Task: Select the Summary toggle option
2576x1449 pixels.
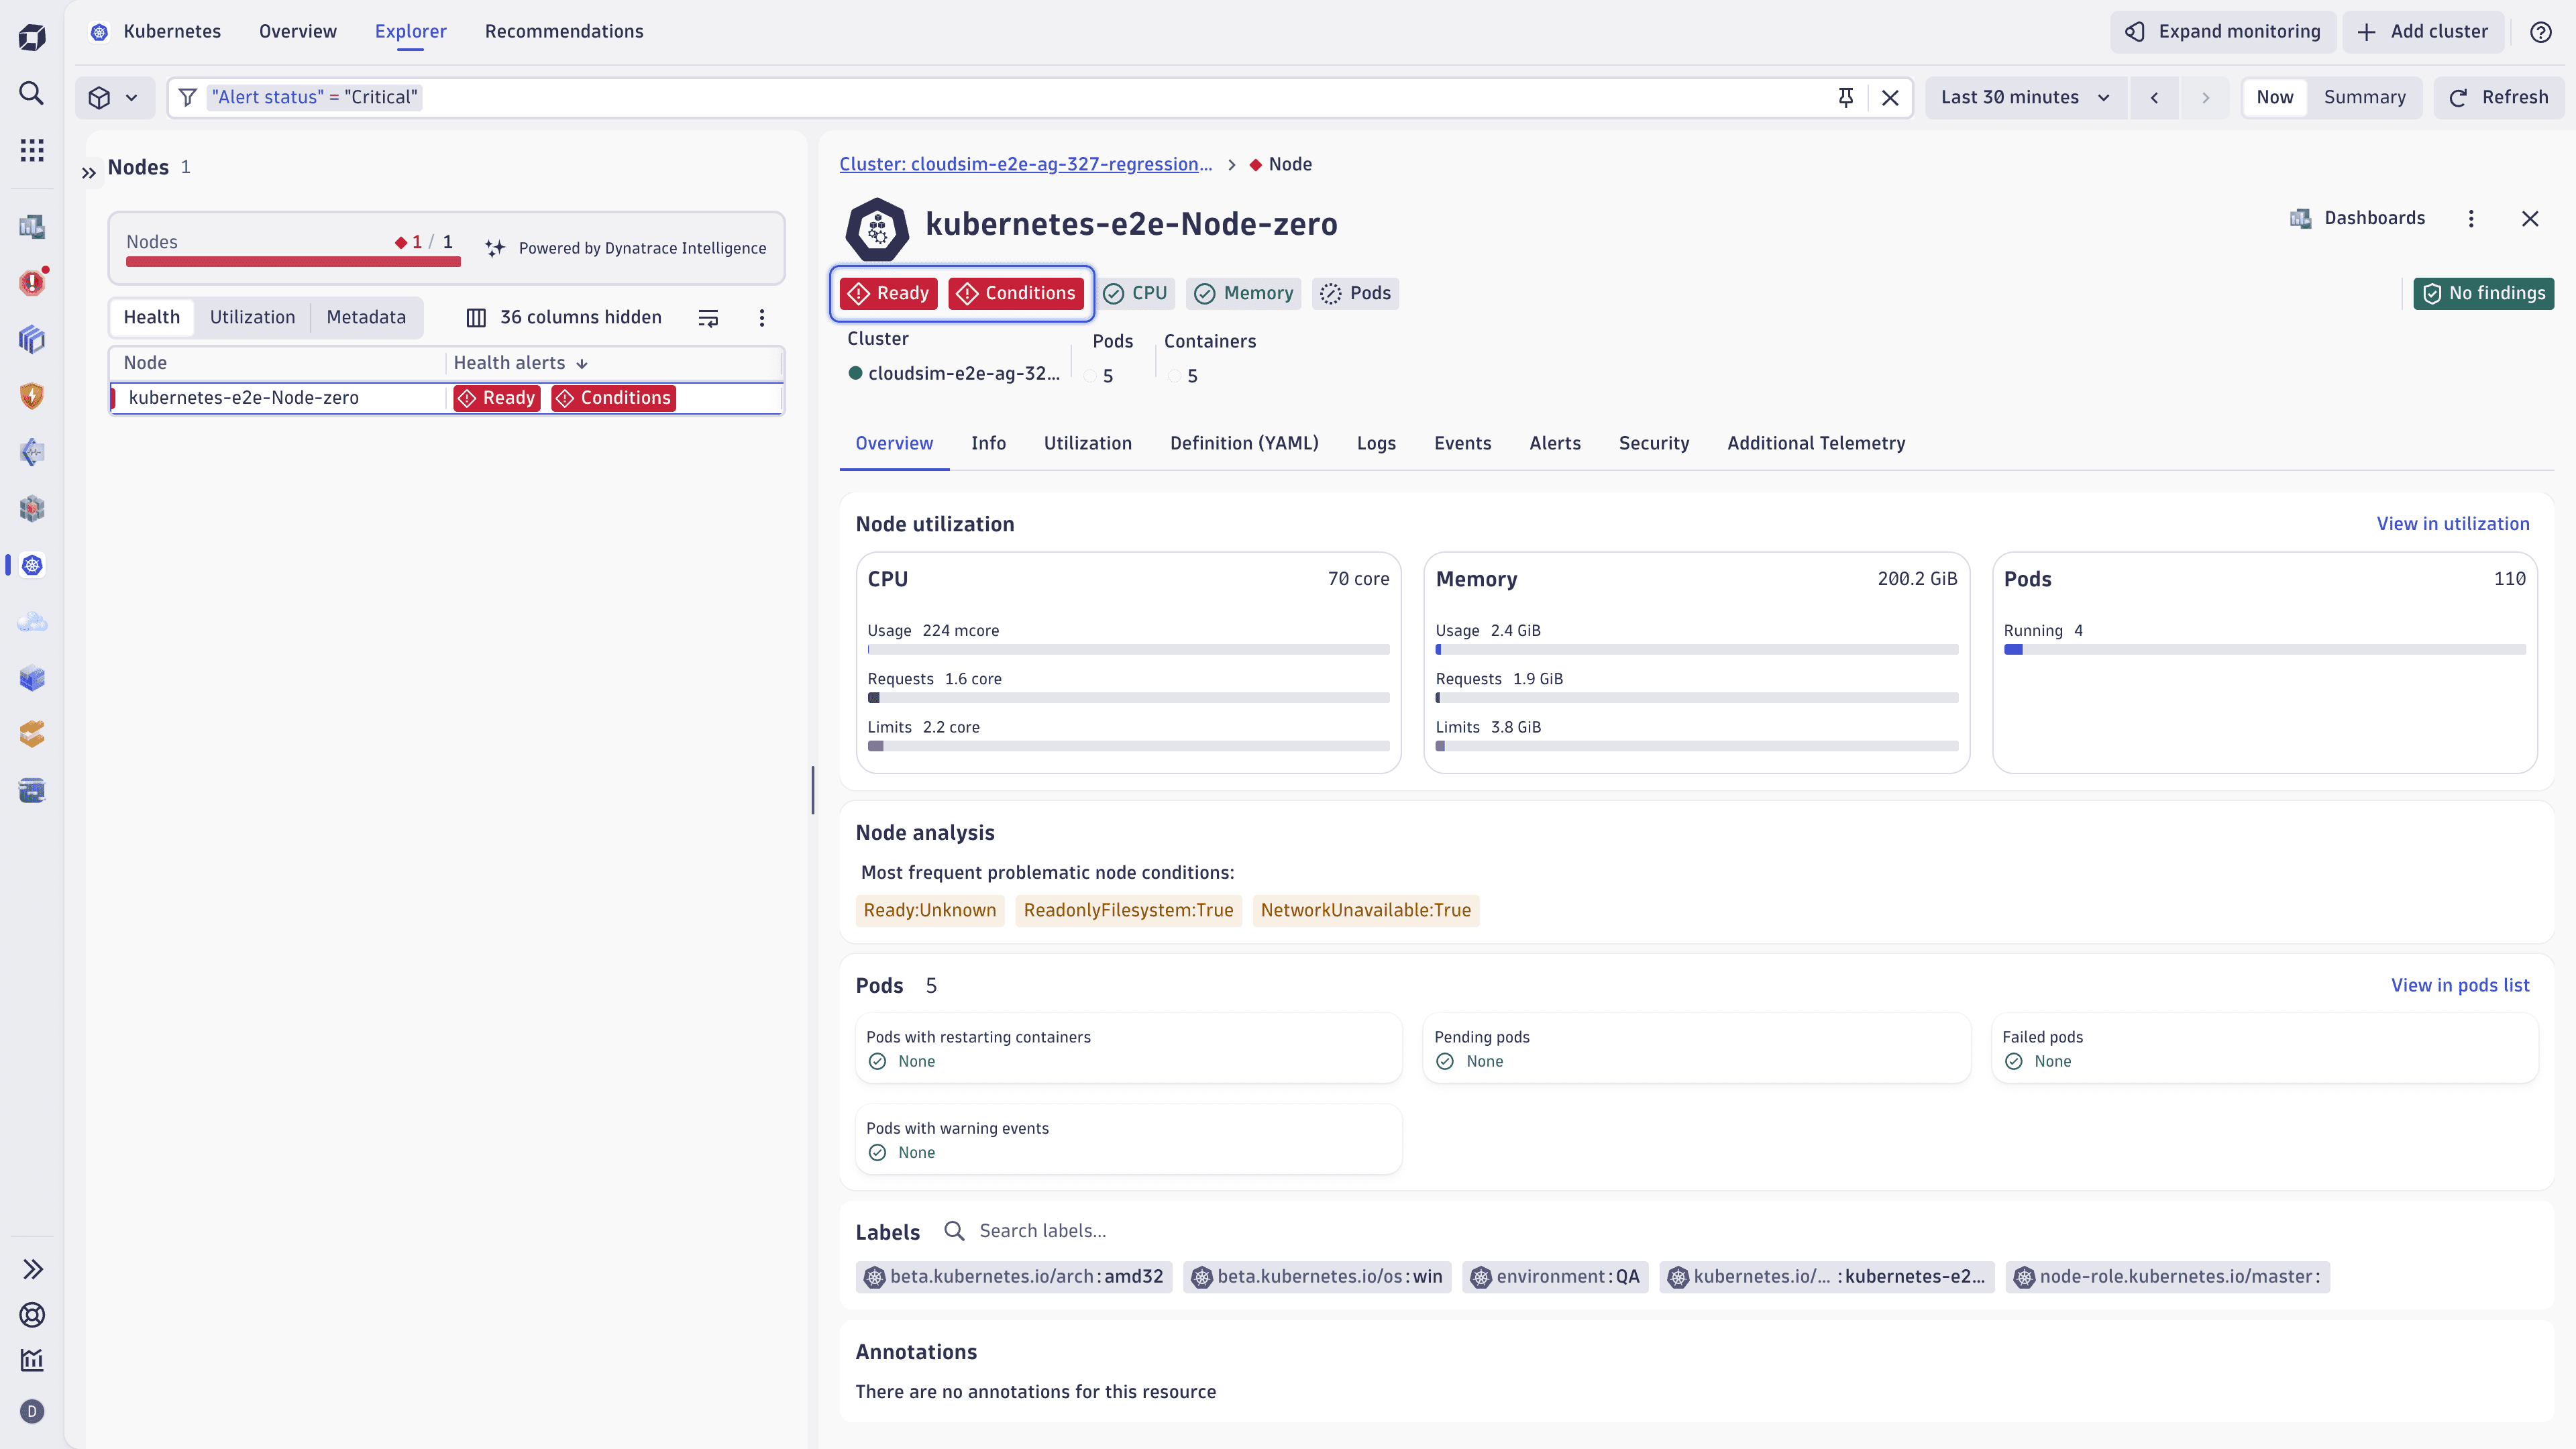Action: [x=2364, y=97]
